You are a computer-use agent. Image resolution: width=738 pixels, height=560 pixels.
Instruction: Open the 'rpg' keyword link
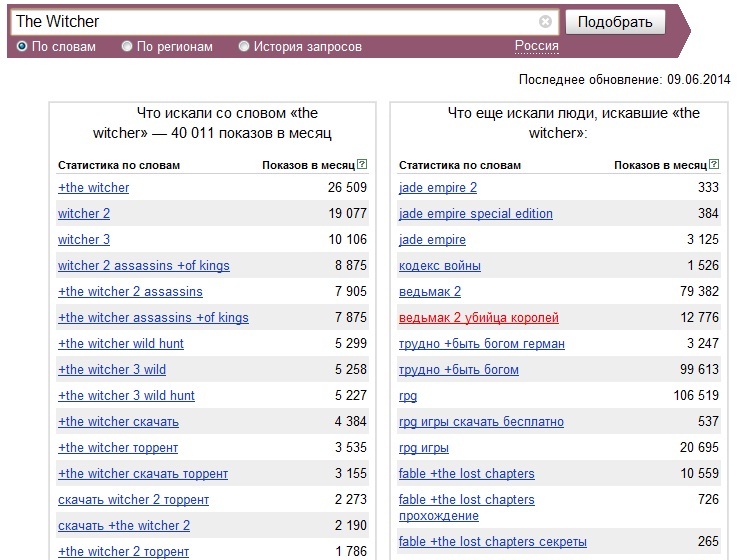(x=408, y=396)
